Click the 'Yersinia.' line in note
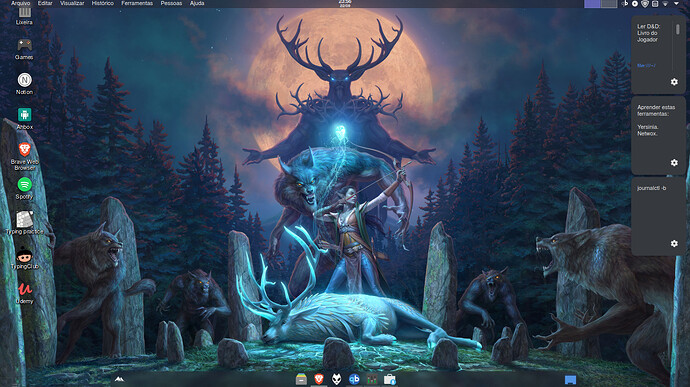690x387 pixels. pos(648,127)
